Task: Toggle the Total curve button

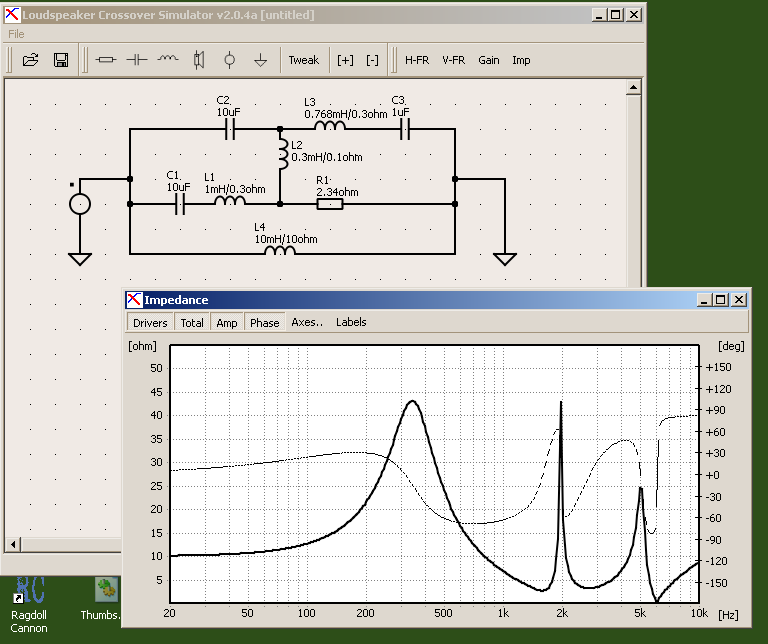Action: pos(192,323)
